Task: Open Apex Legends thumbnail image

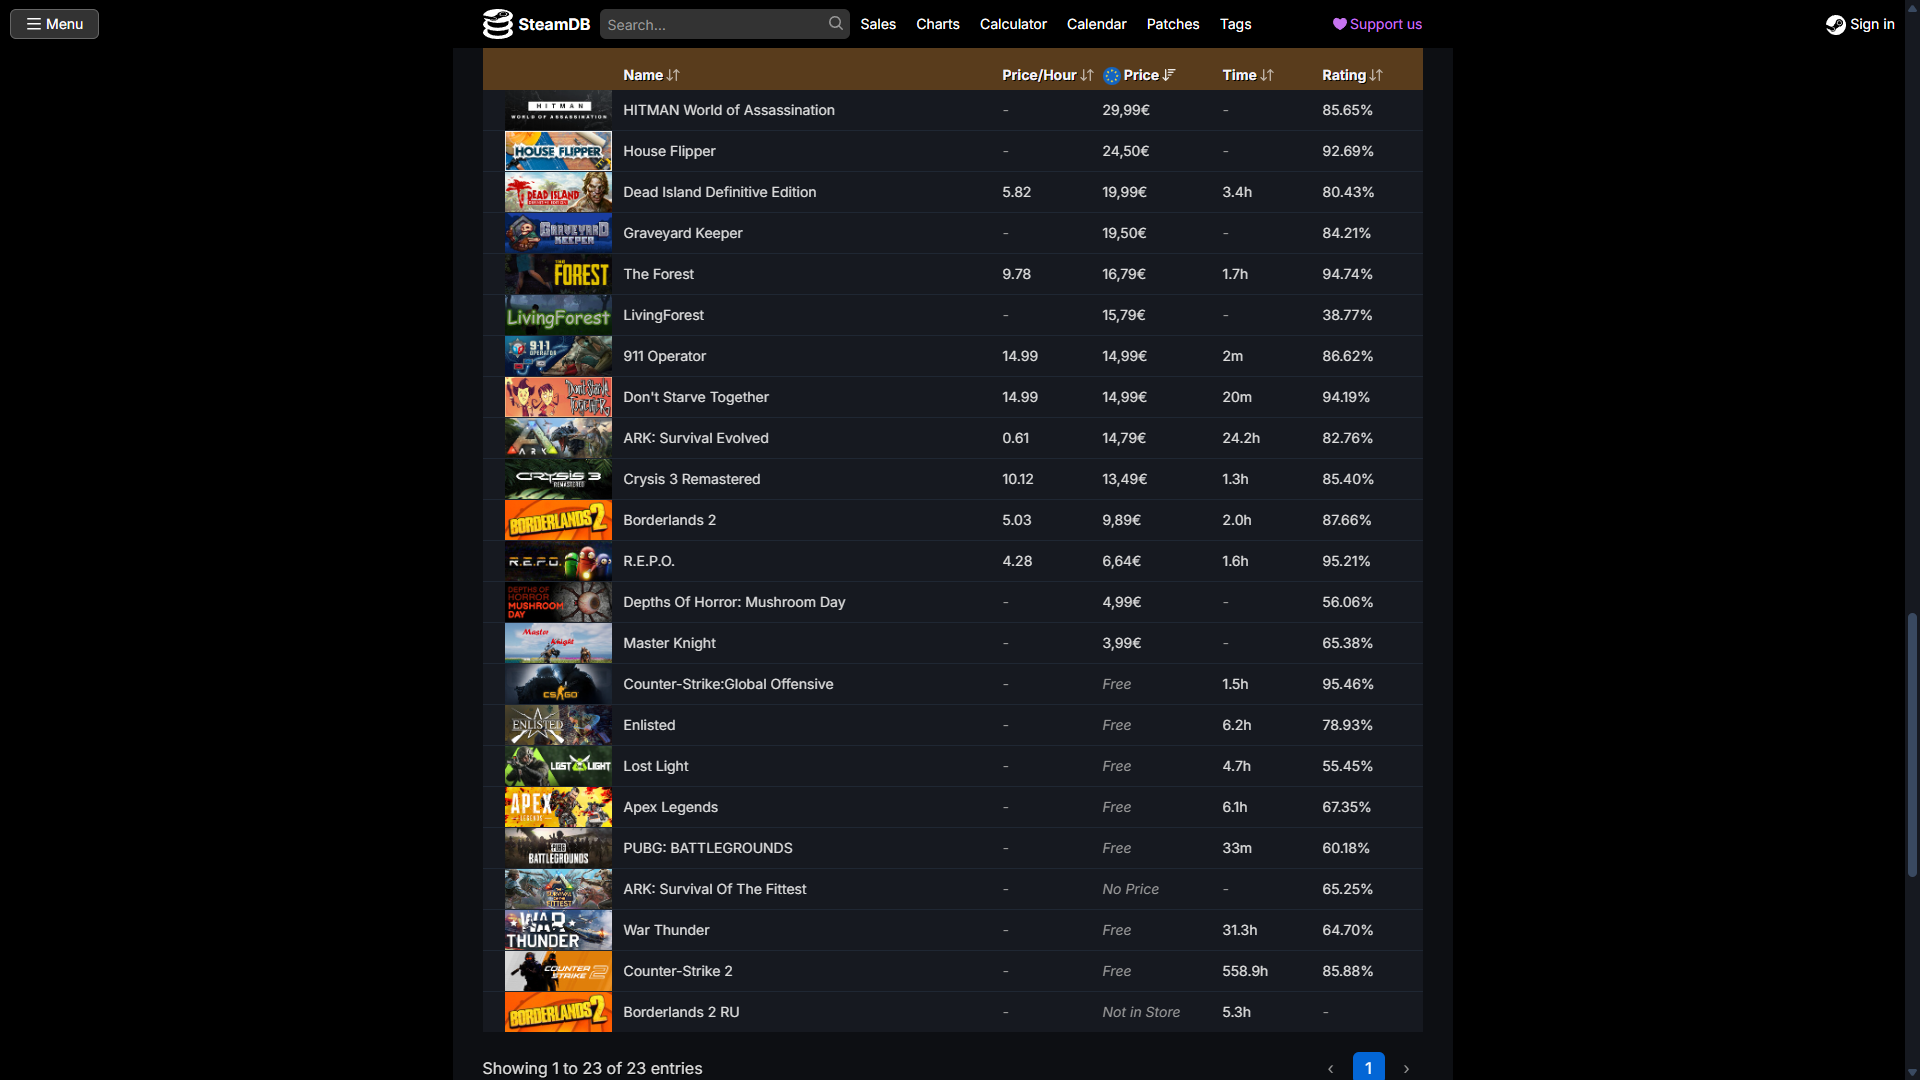Action: 558,807
